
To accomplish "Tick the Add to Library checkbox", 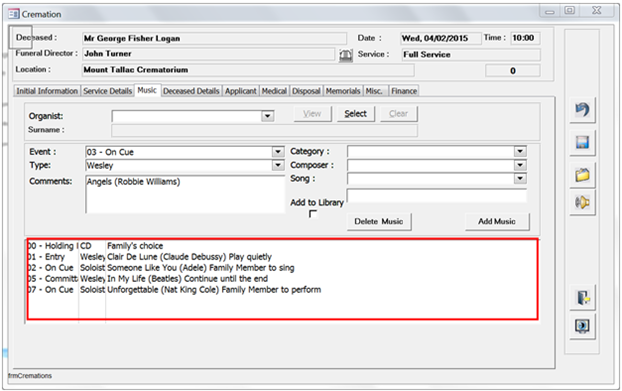I will pyautogui.click(x=313, y=214).
